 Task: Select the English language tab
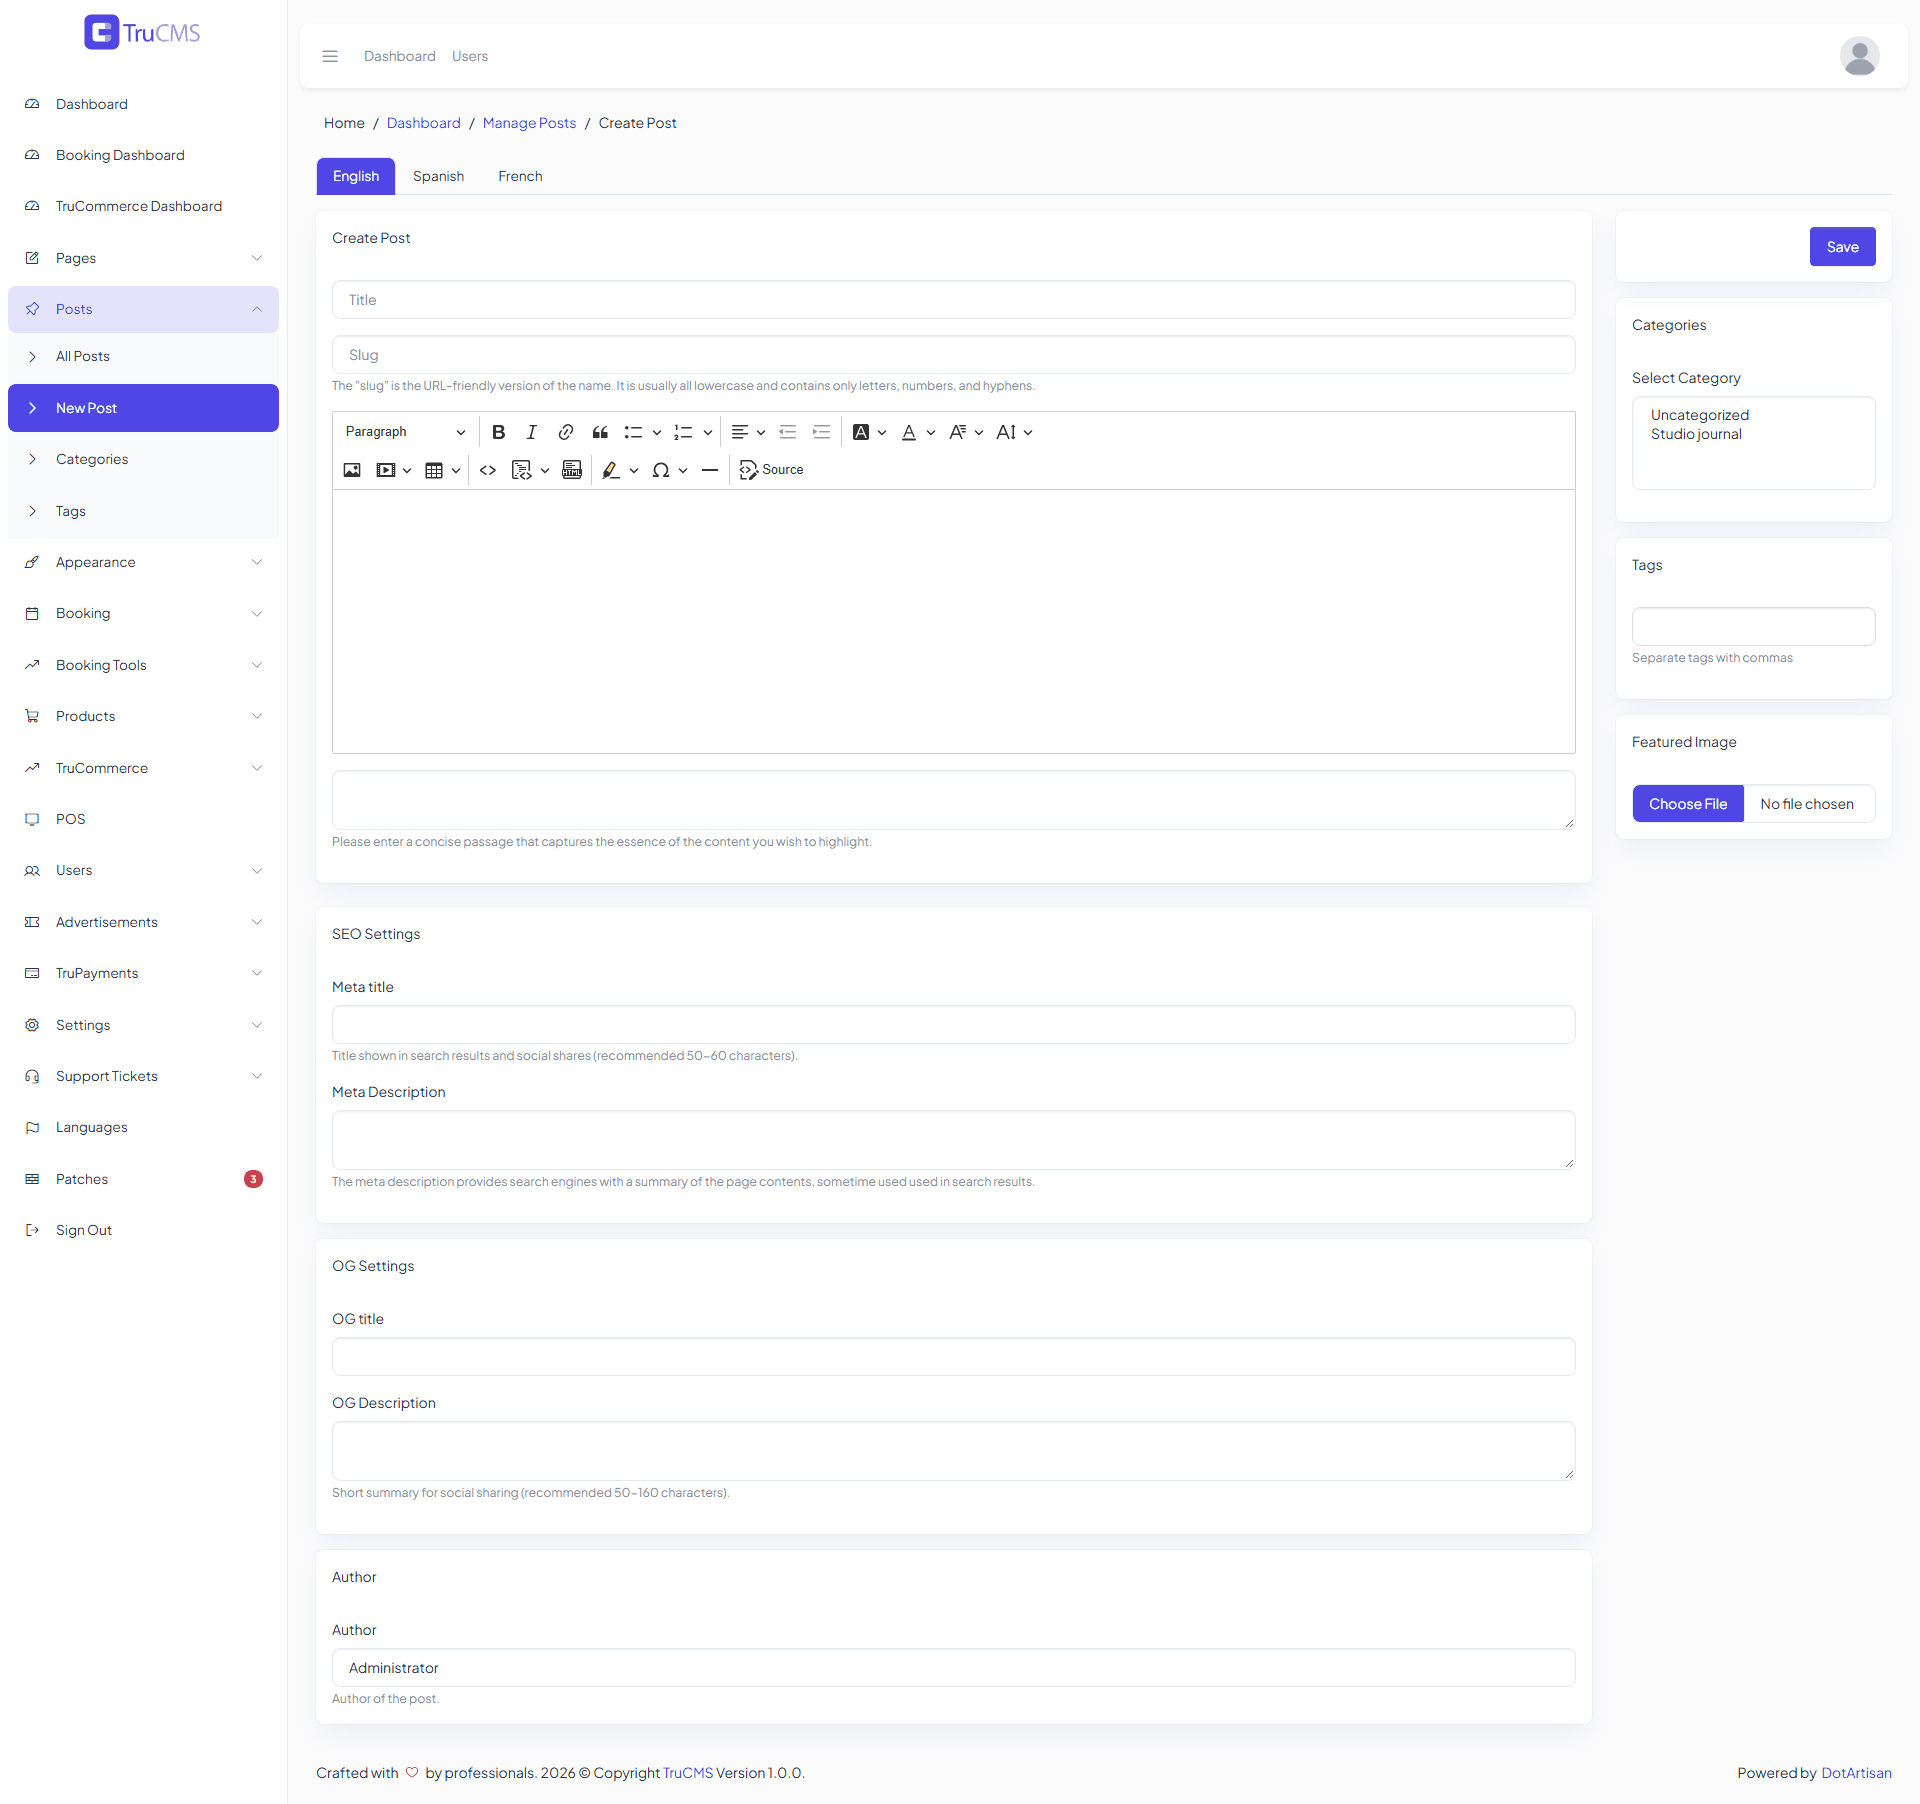click(356, 176)
